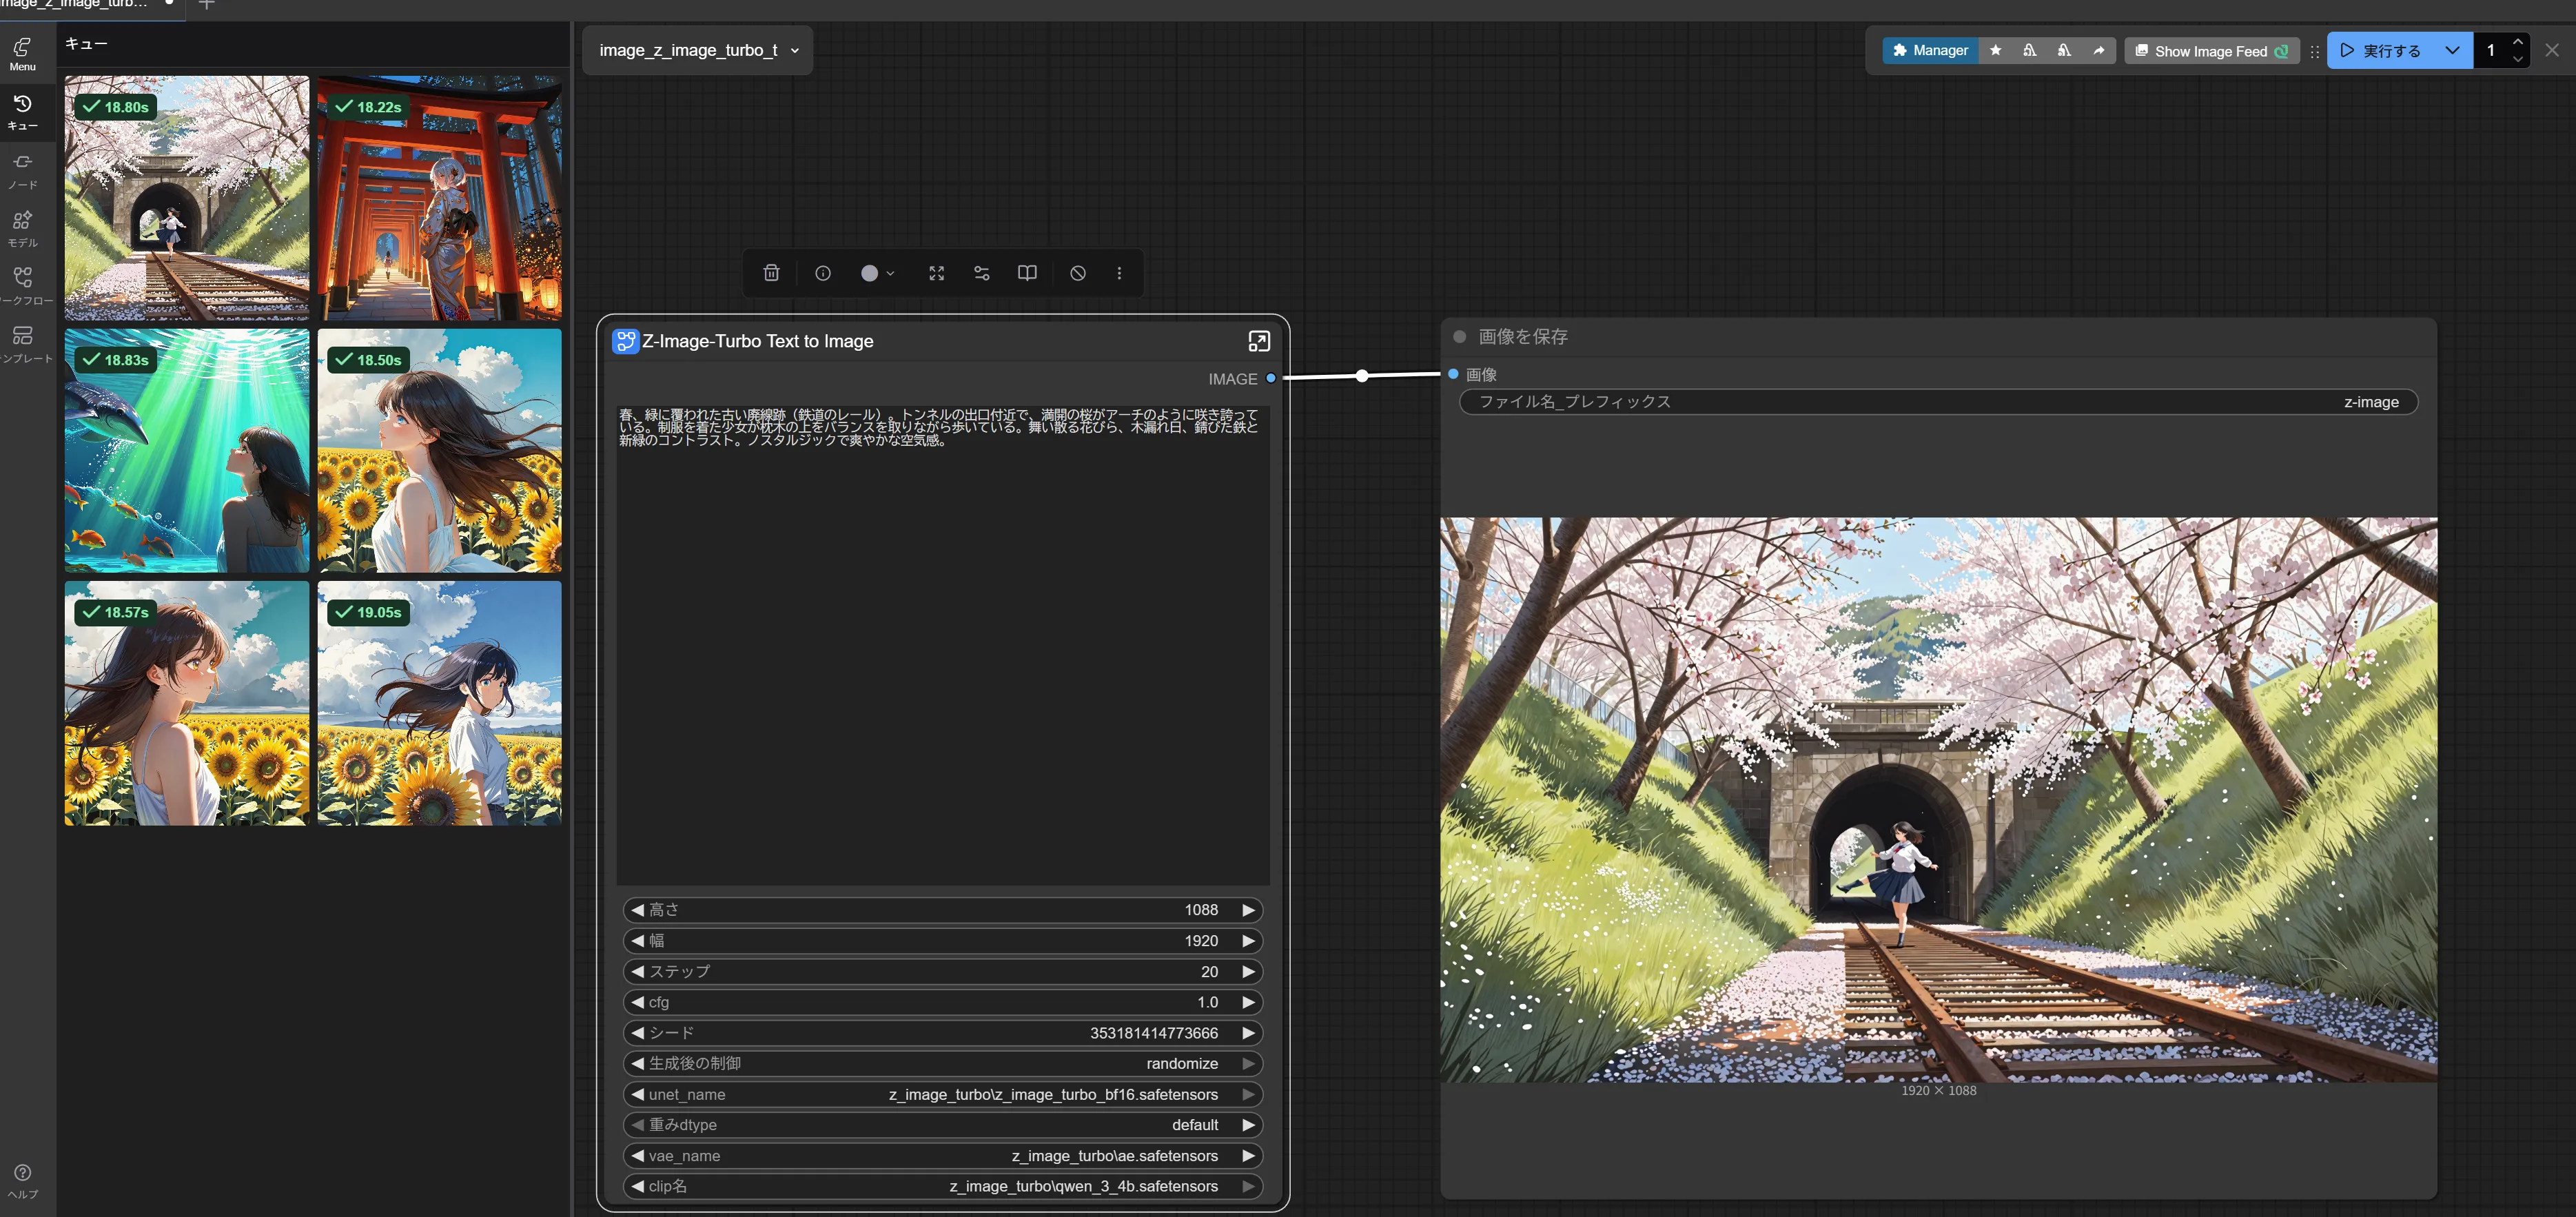Open the torii gate thumbnail in the queue
The image size is (2576, 1217).
click(x=439, y=198)
